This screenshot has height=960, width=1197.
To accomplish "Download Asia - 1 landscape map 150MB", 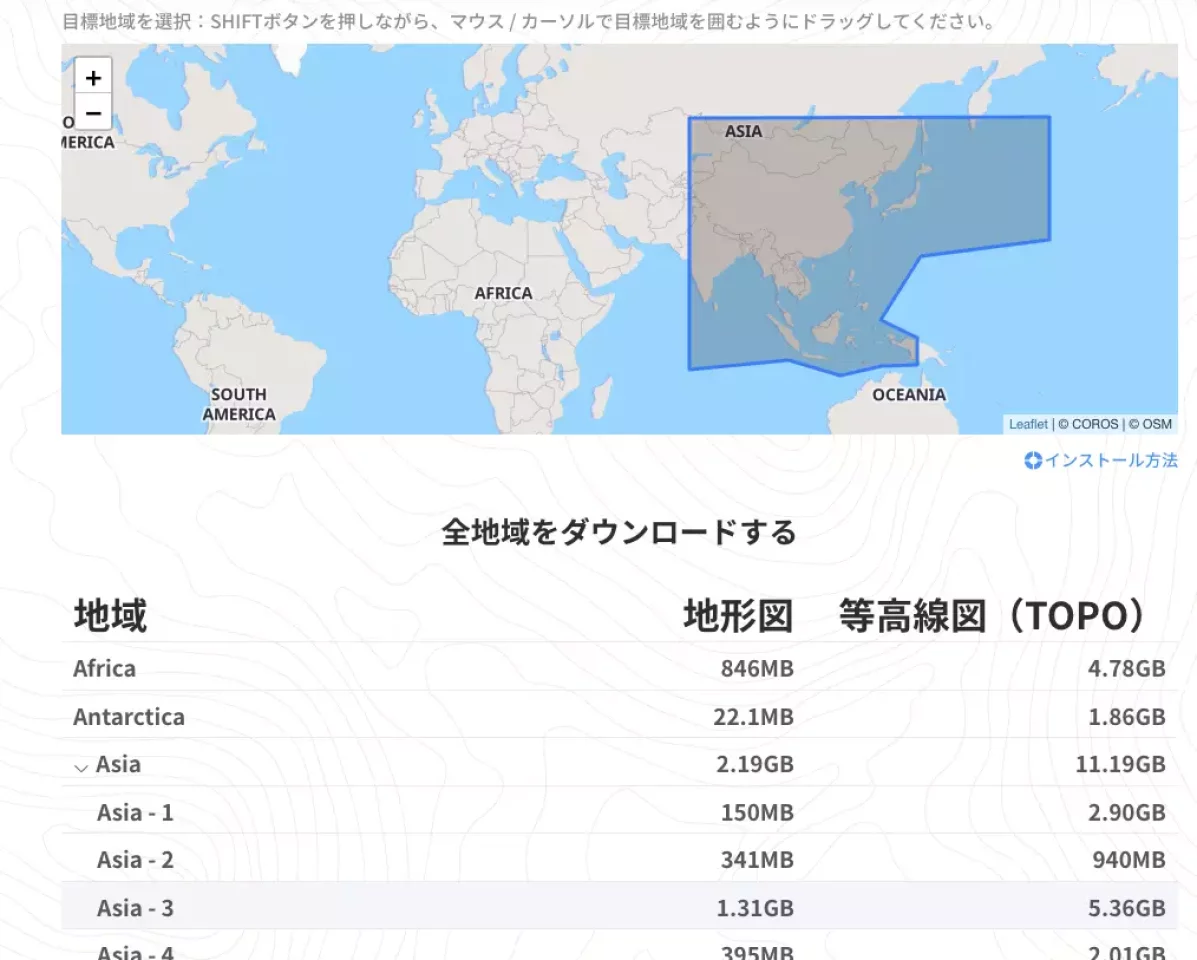I will [757, 813].
